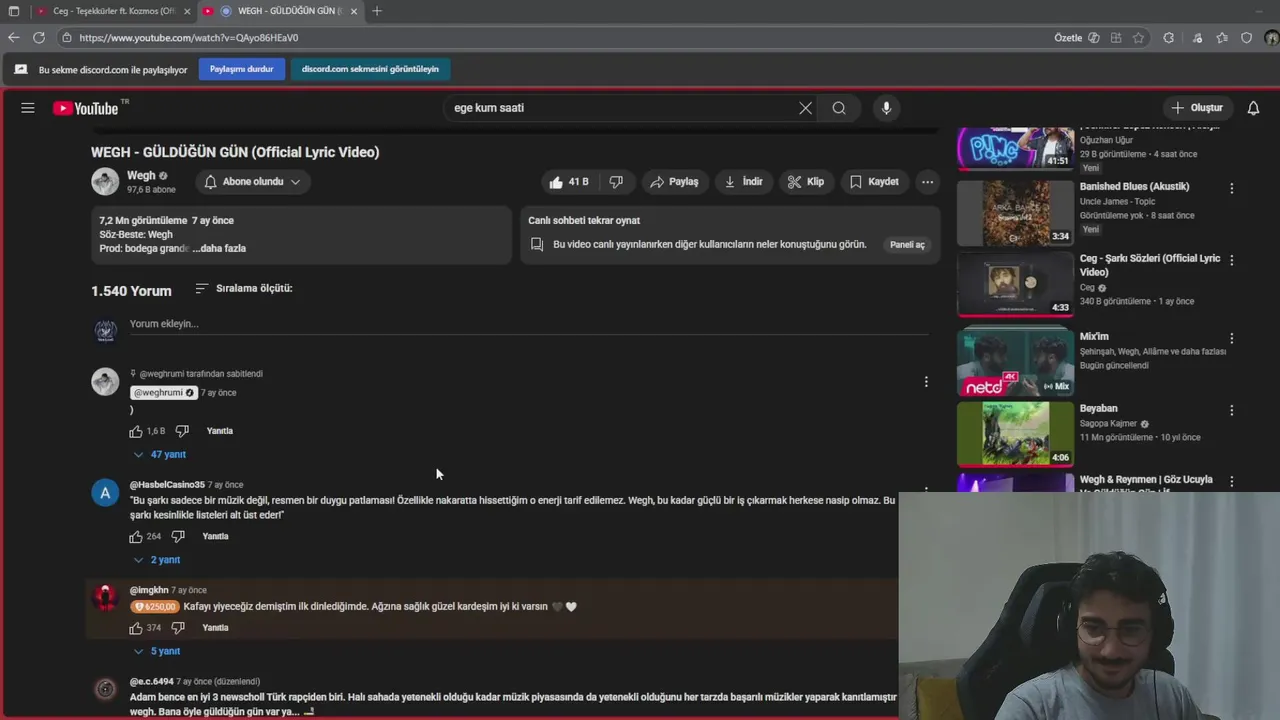This screenshot has height=720, width=1280.
Task: Open Mix'im playlist thumbnail
Action: [1016, 362]
